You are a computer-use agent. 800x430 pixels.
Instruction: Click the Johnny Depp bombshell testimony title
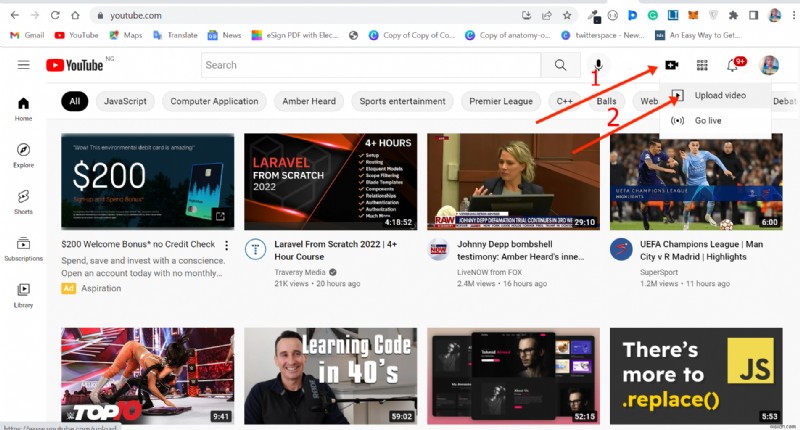[x=521, y=250]
